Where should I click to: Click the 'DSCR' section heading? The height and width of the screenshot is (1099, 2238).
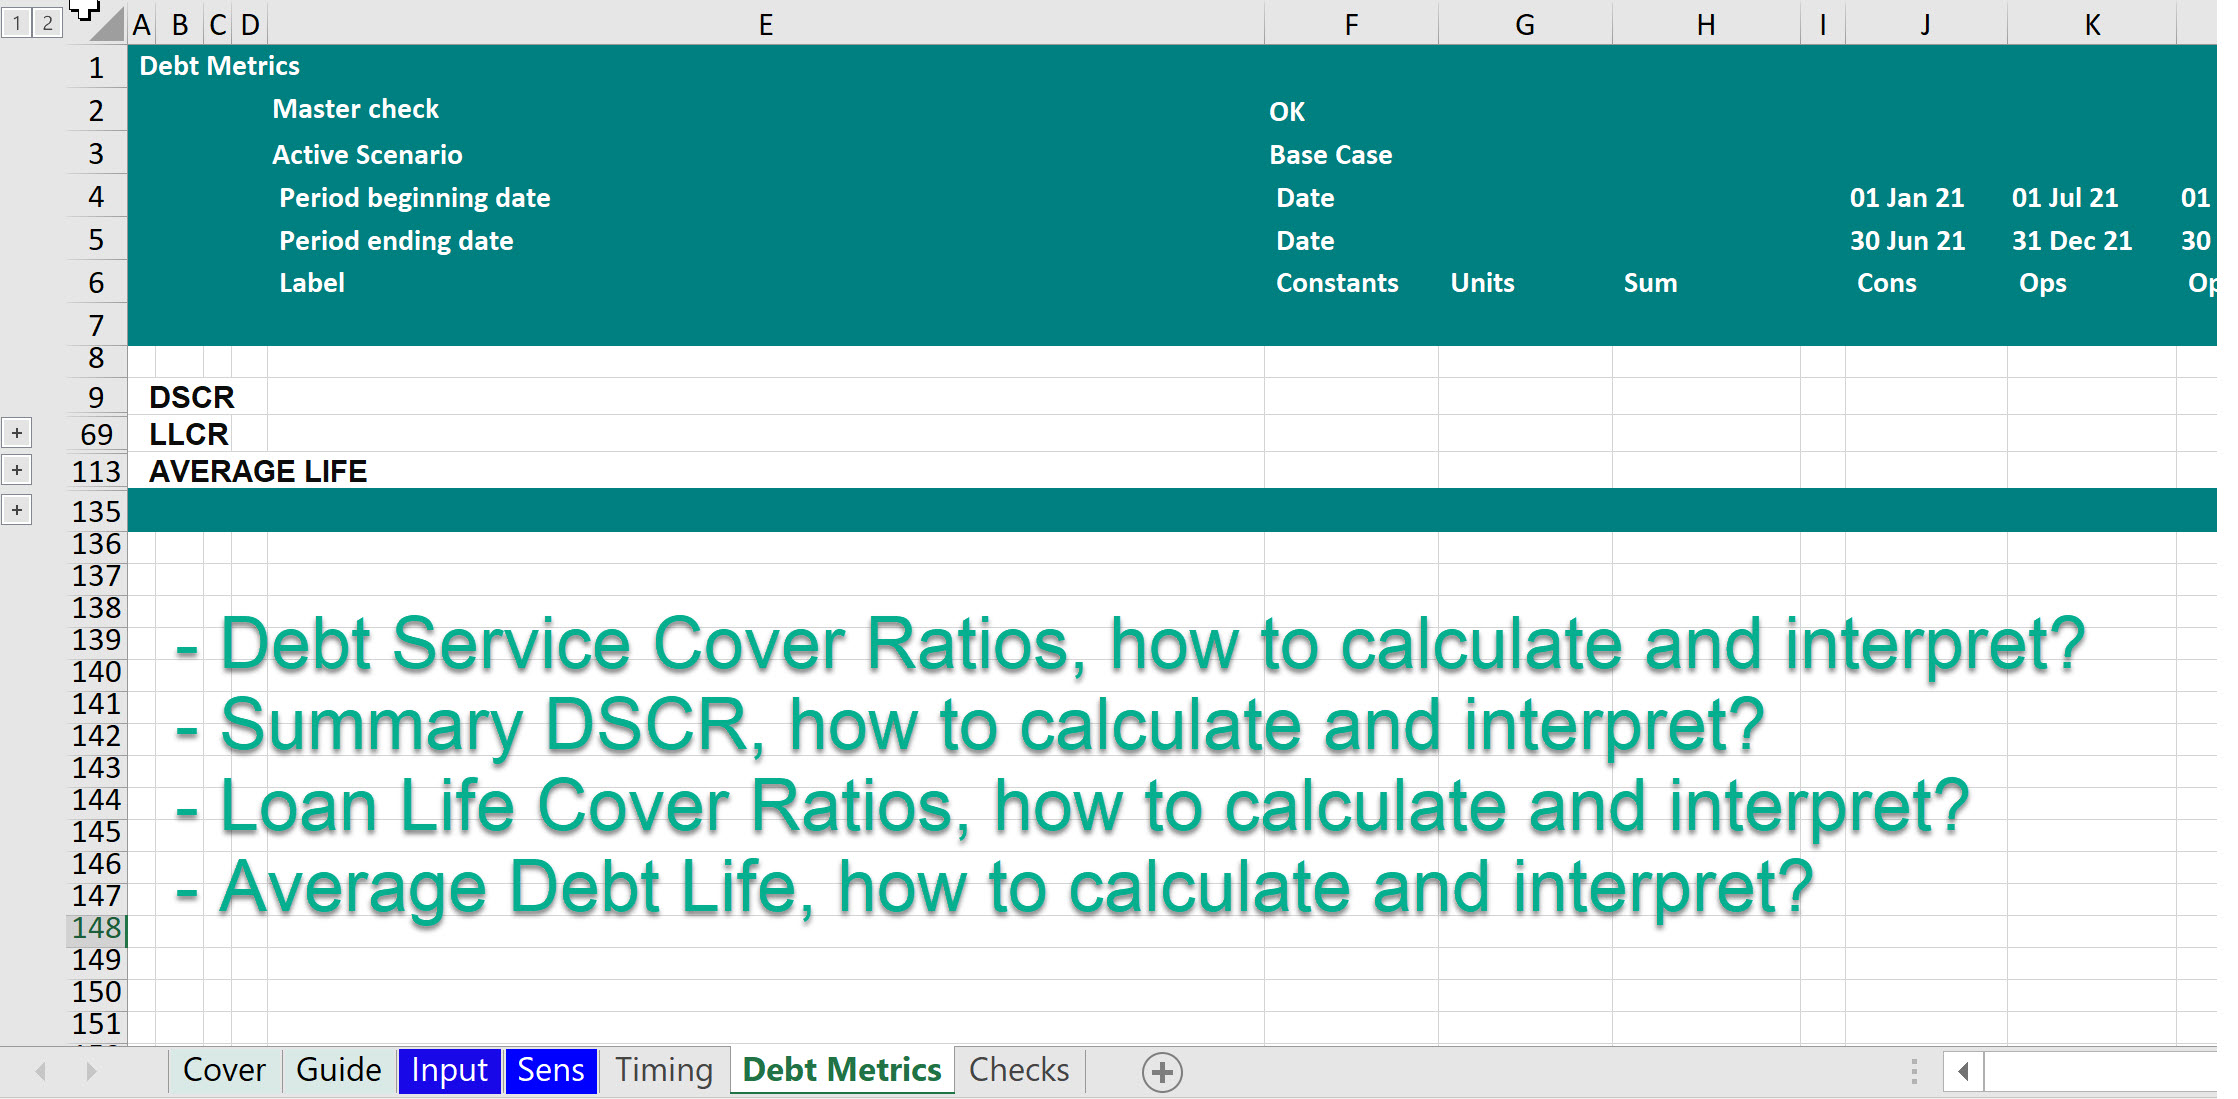191,398
